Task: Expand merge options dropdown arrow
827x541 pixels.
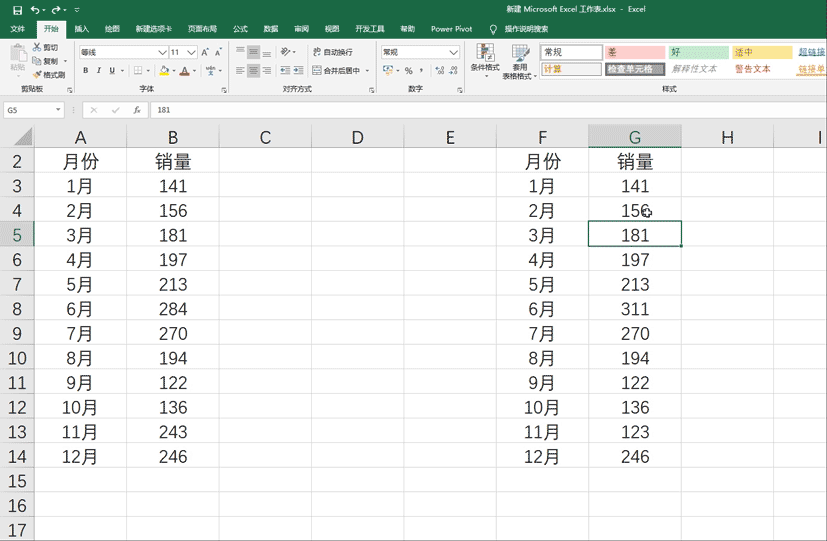Action: 367,71
